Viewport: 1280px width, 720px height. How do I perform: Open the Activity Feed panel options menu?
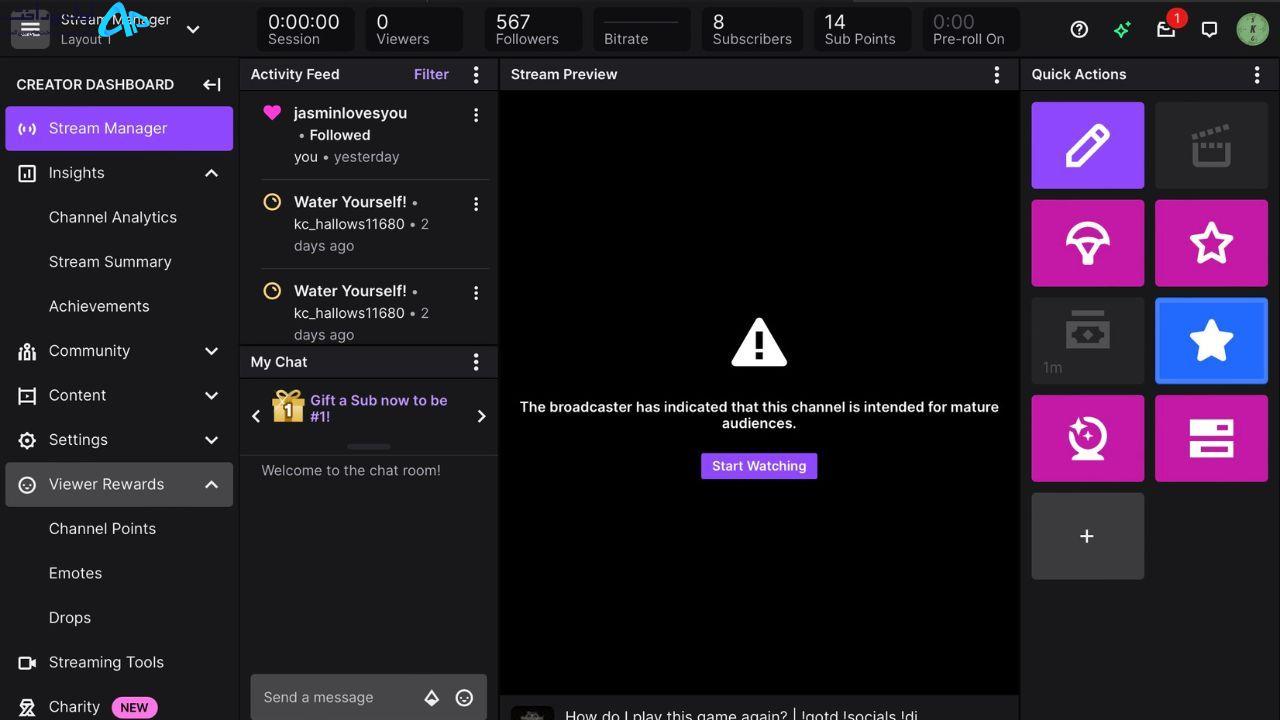(x=476, y=75)
